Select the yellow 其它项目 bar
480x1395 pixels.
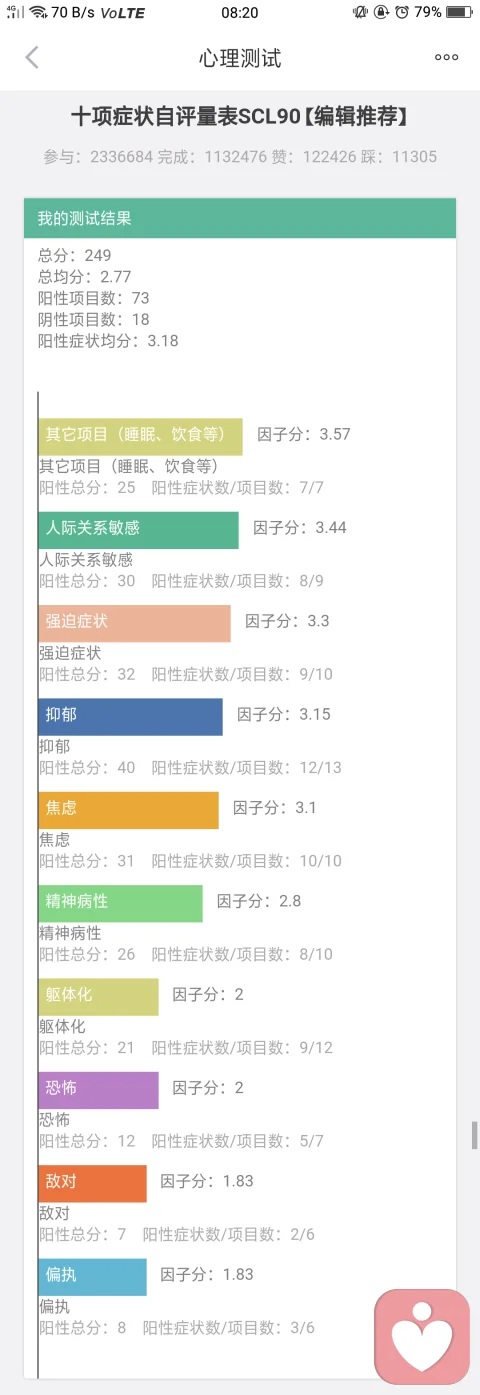[x=140, y=436]
